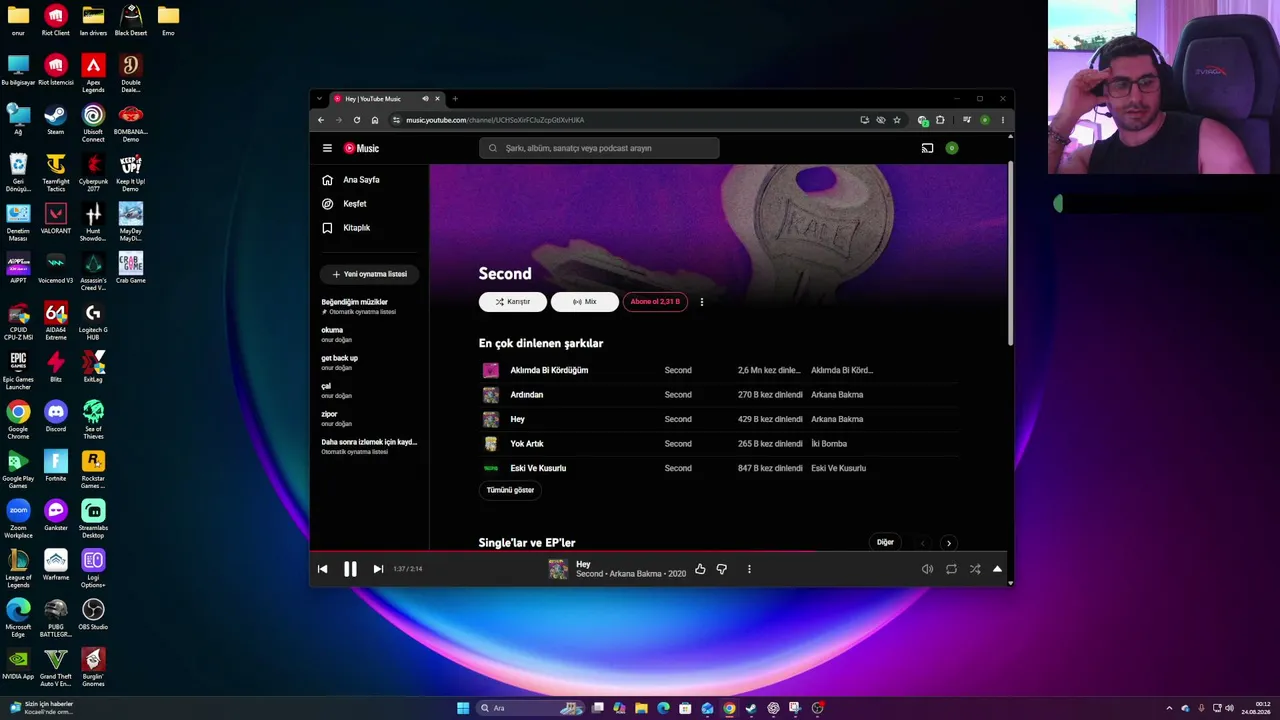
Task: Focus the song search input field
Action: [599, 148]
